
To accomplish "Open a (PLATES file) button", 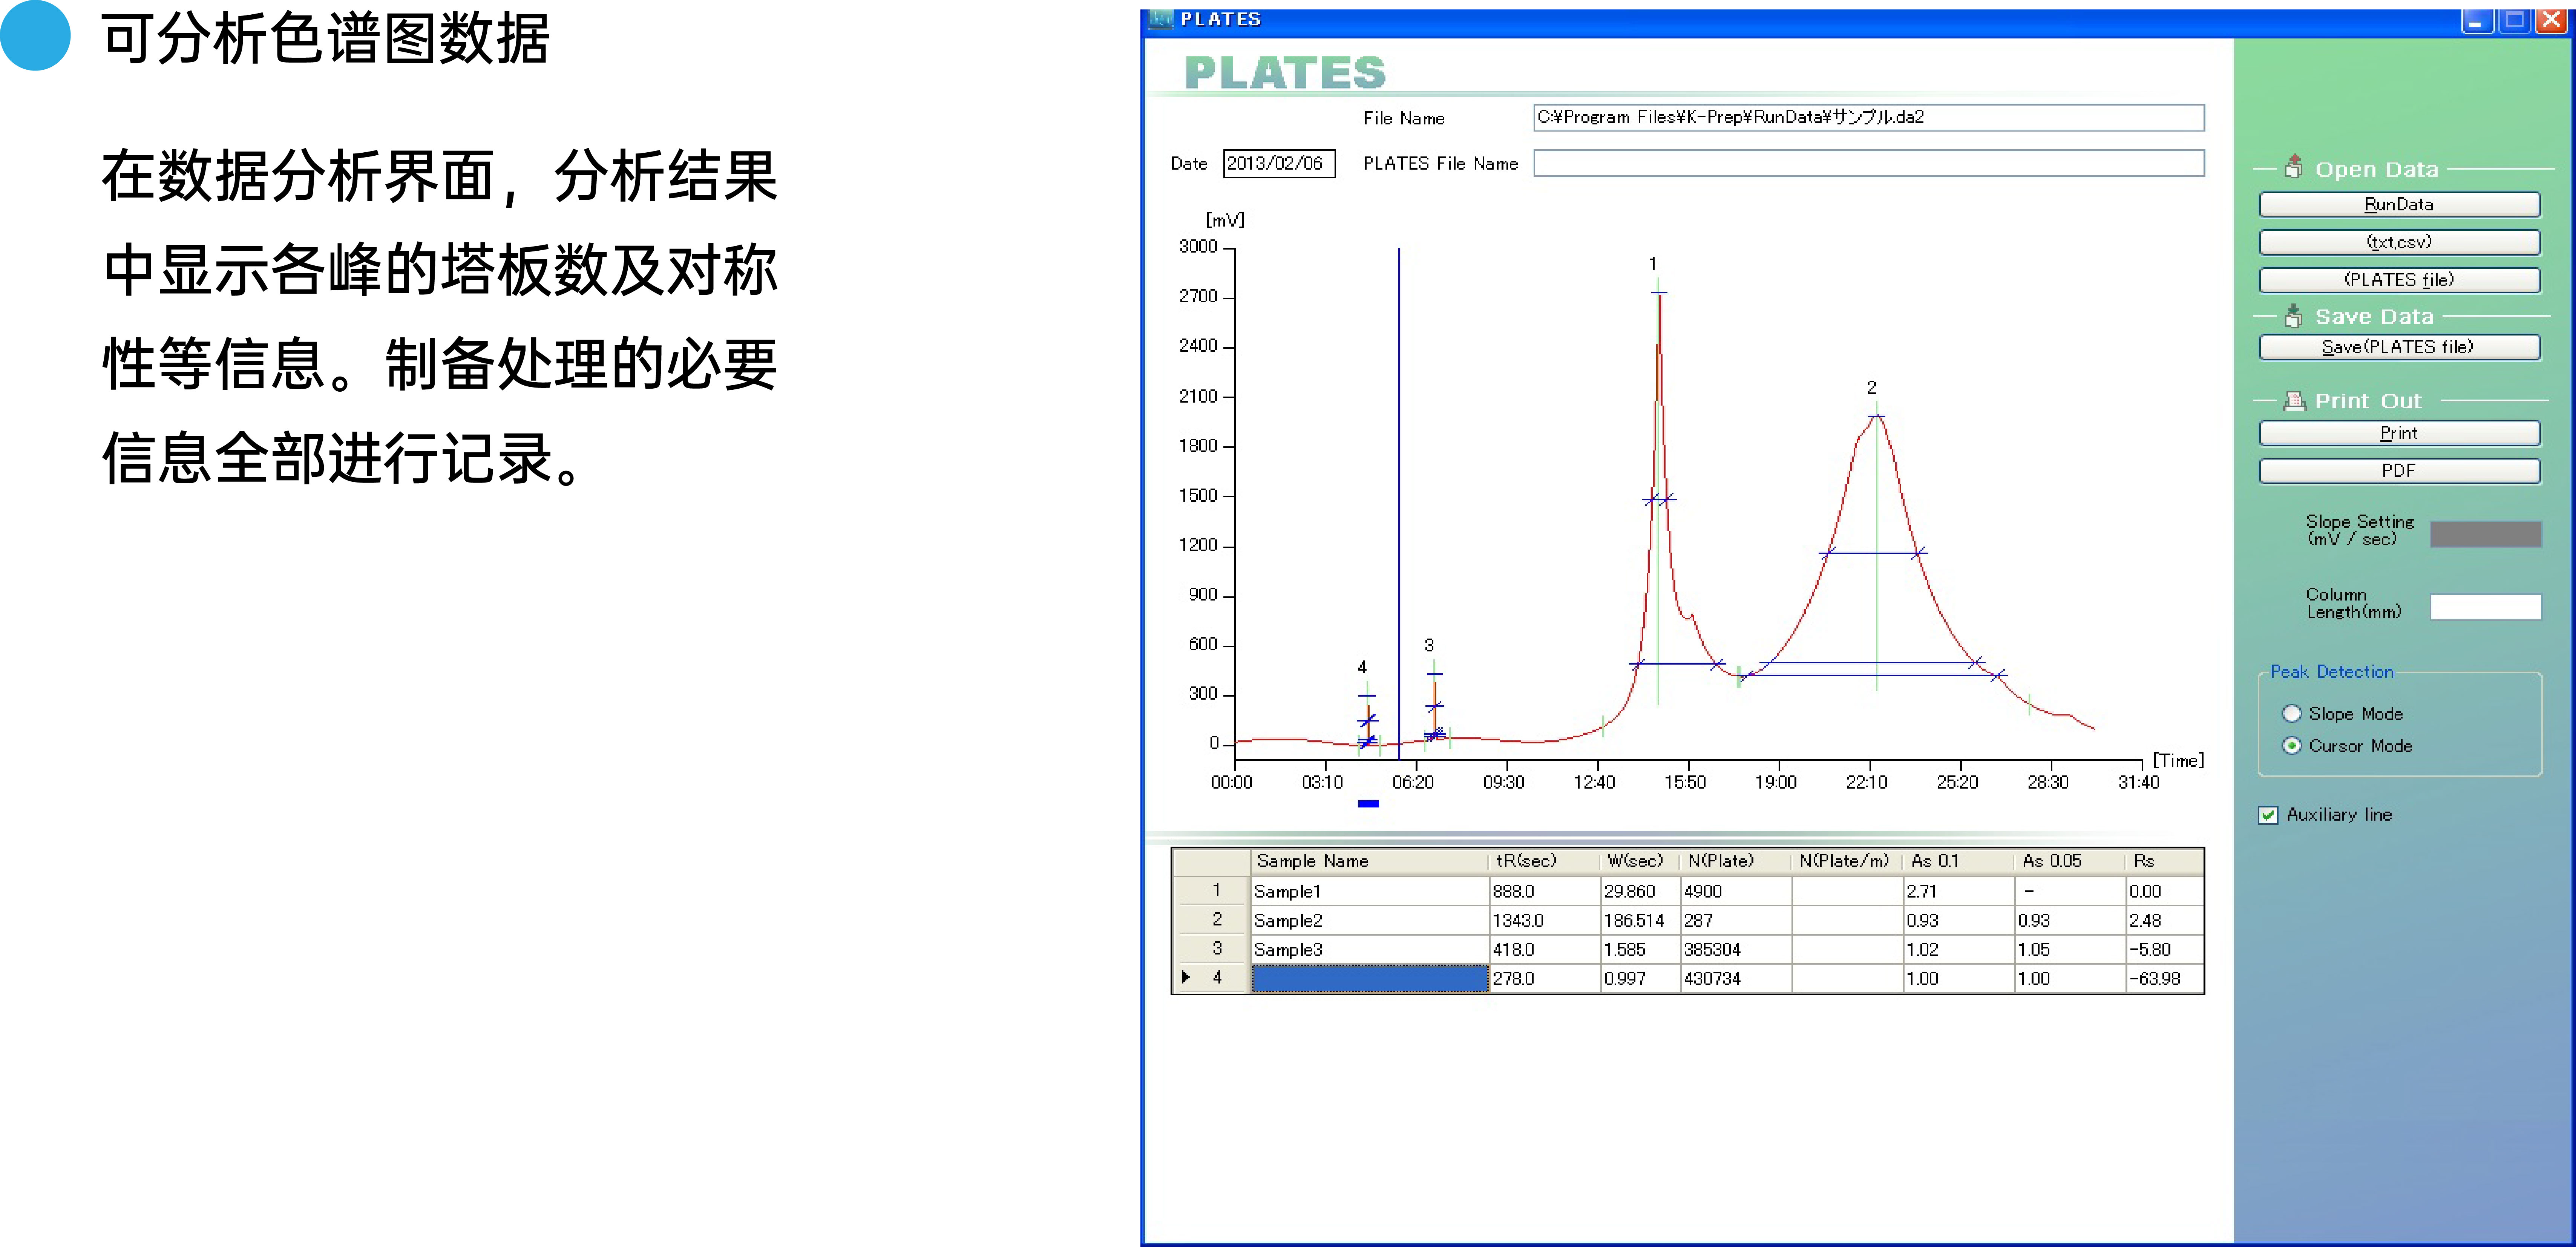I will click(2398, 280).
